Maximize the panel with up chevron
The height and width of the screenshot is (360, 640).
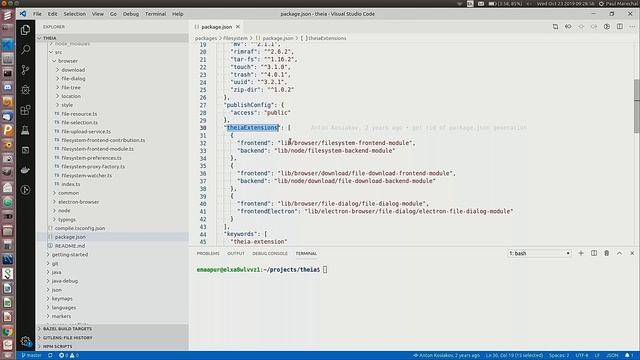619,253
